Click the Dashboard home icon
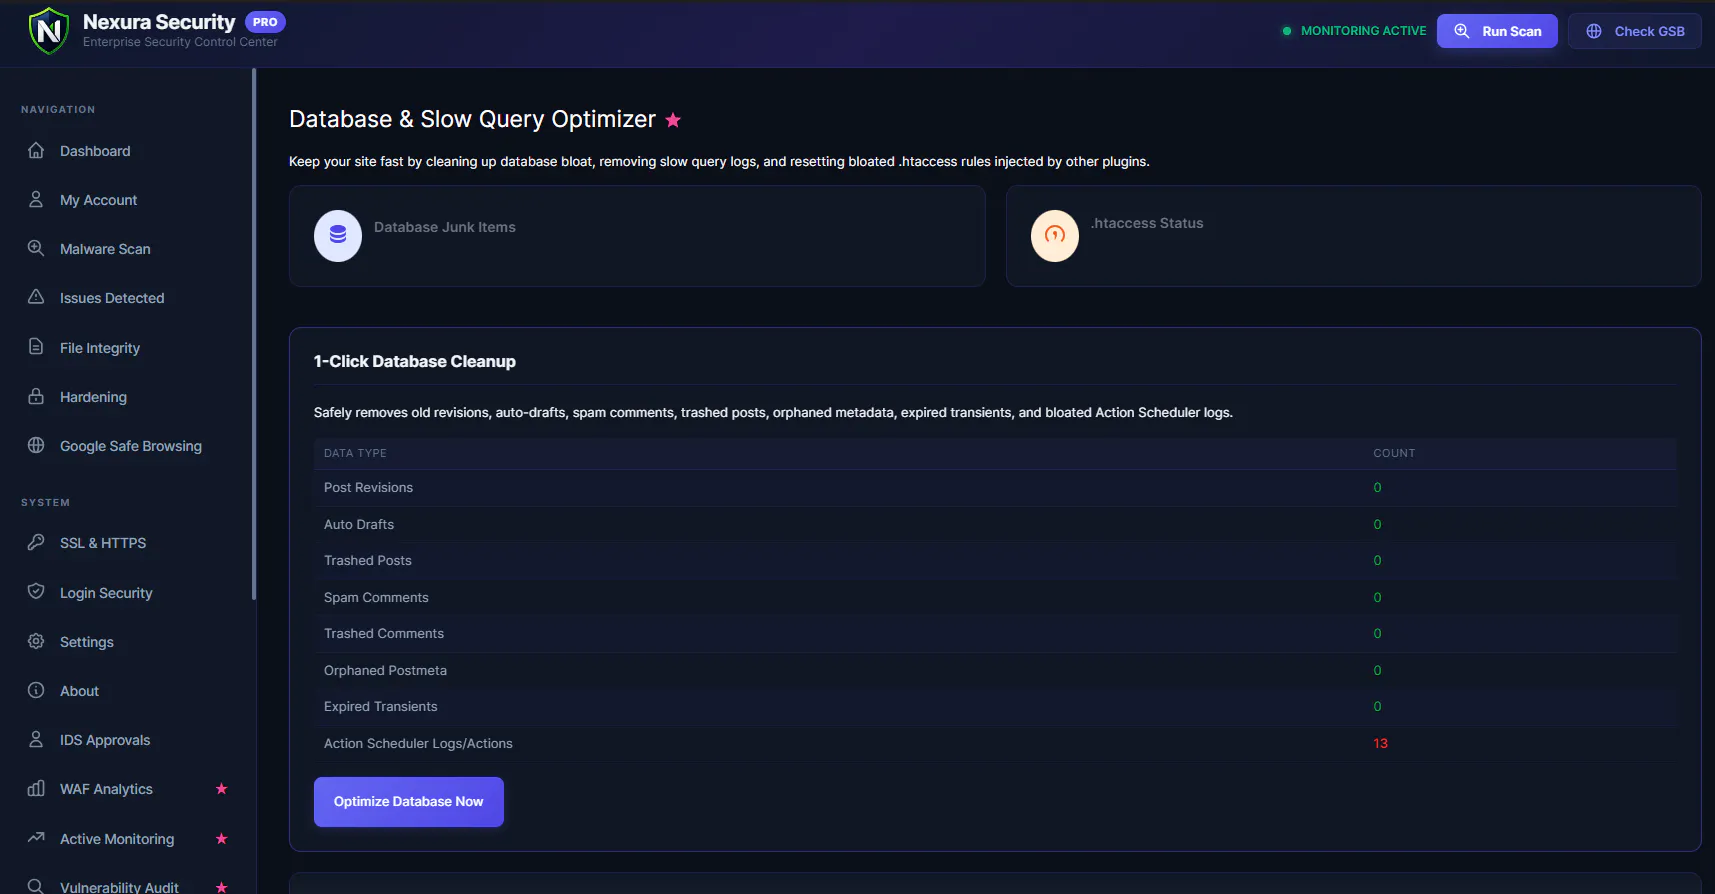 pyautogui.click(x=36, y=150)
